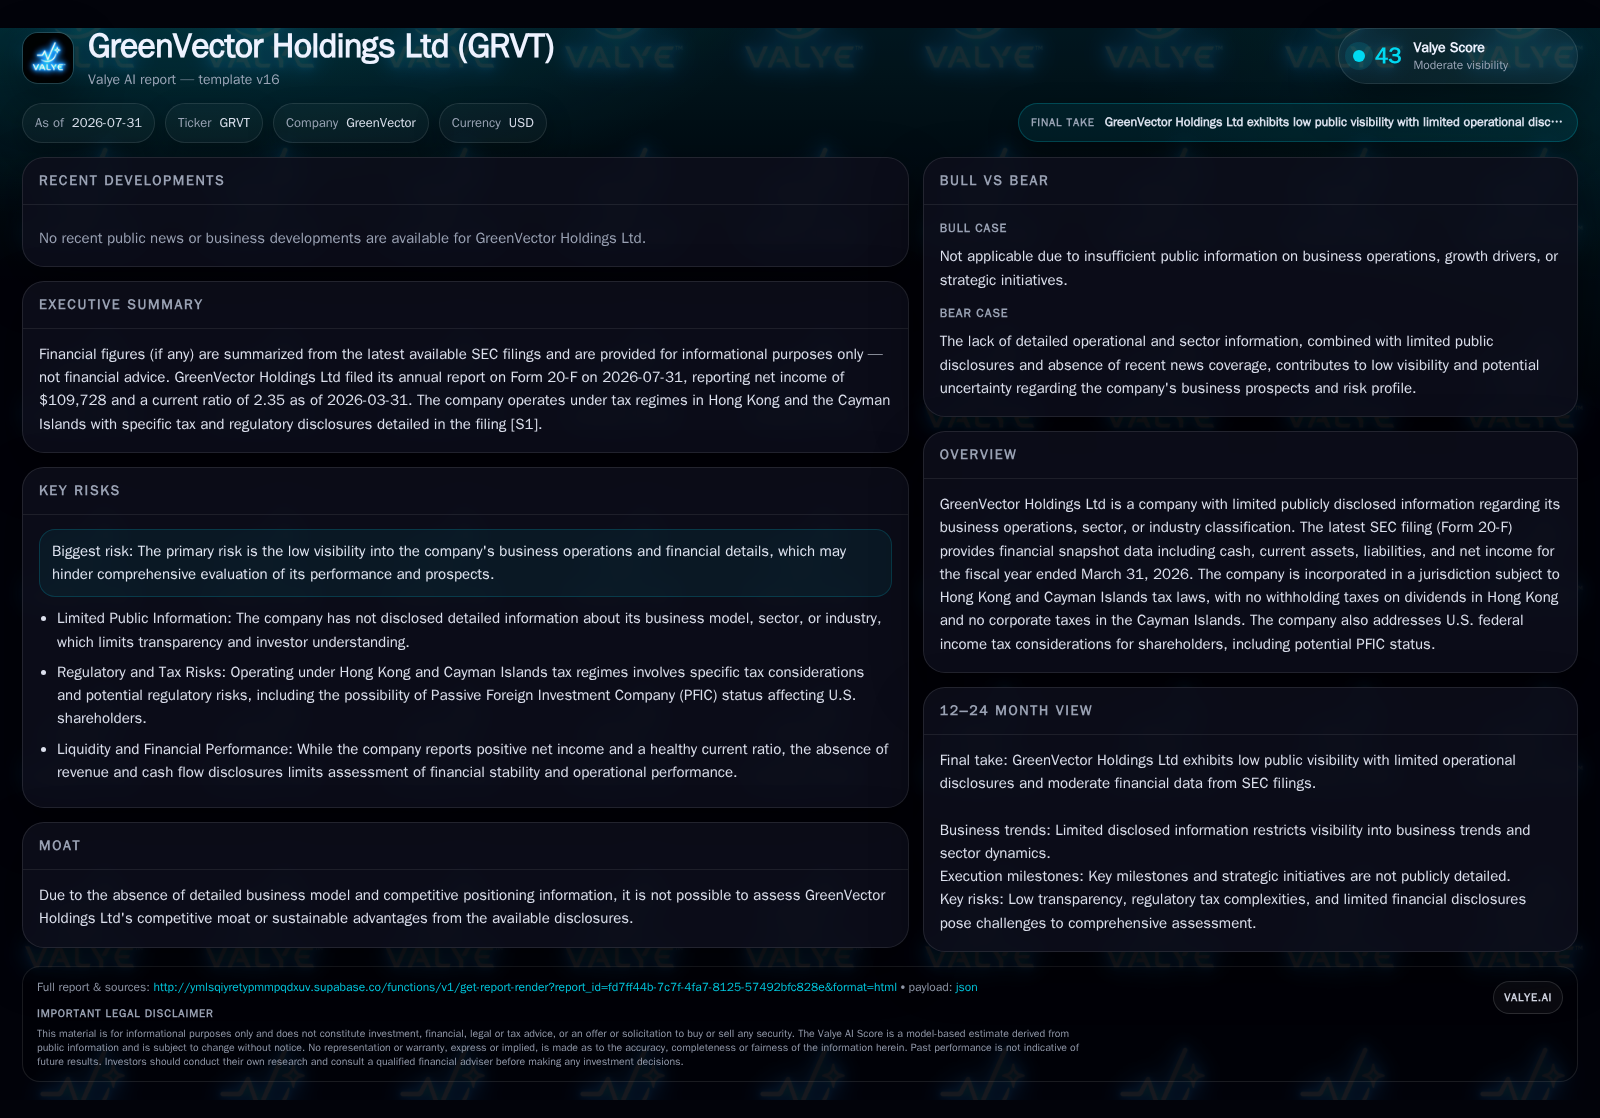
Task: Click the IMPORTANT LEGAL DISCLAIMER heading
Action: [x=125, y=1013]
